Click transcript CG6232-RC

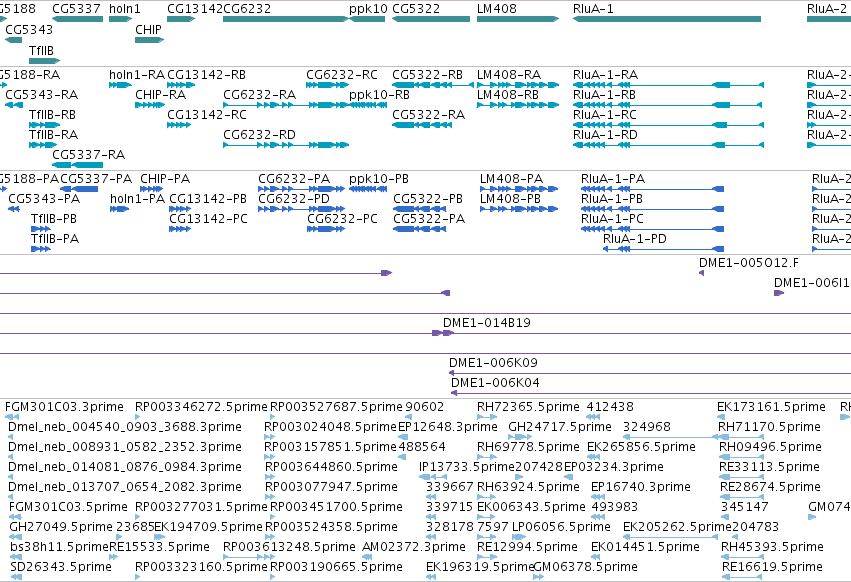341,74
